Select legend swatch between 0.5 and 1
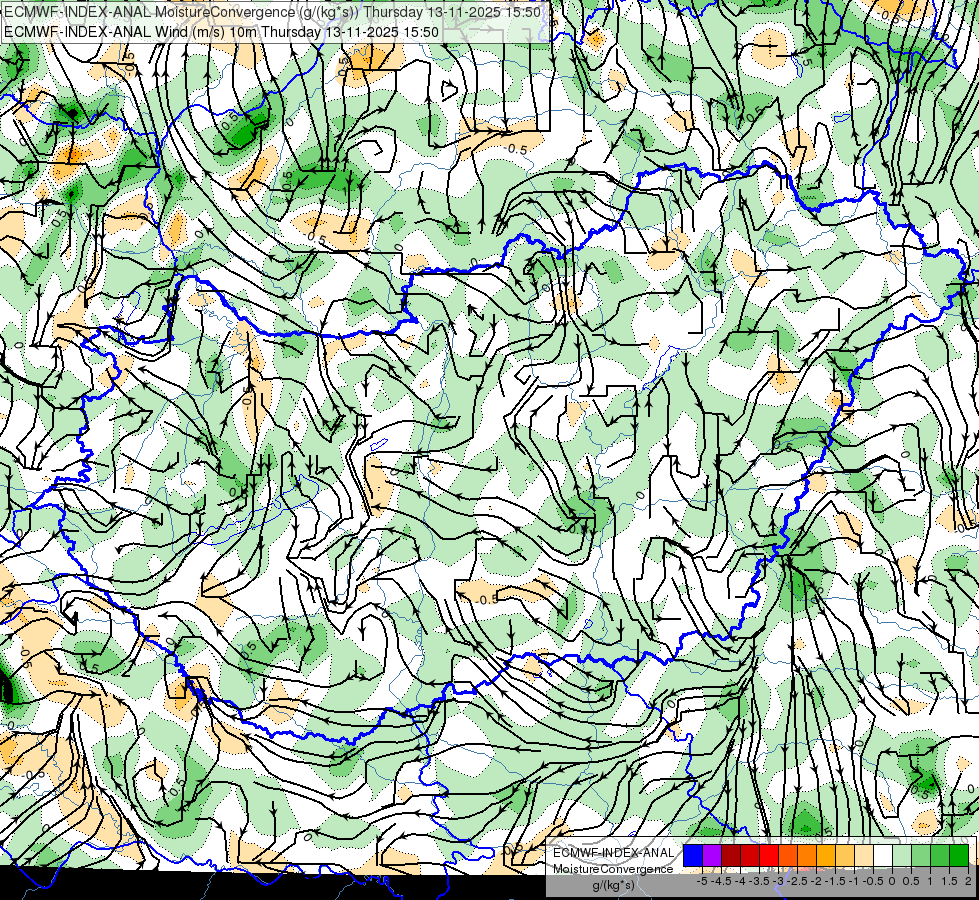Viewport: 979px width, 900px height. [921, 855]
